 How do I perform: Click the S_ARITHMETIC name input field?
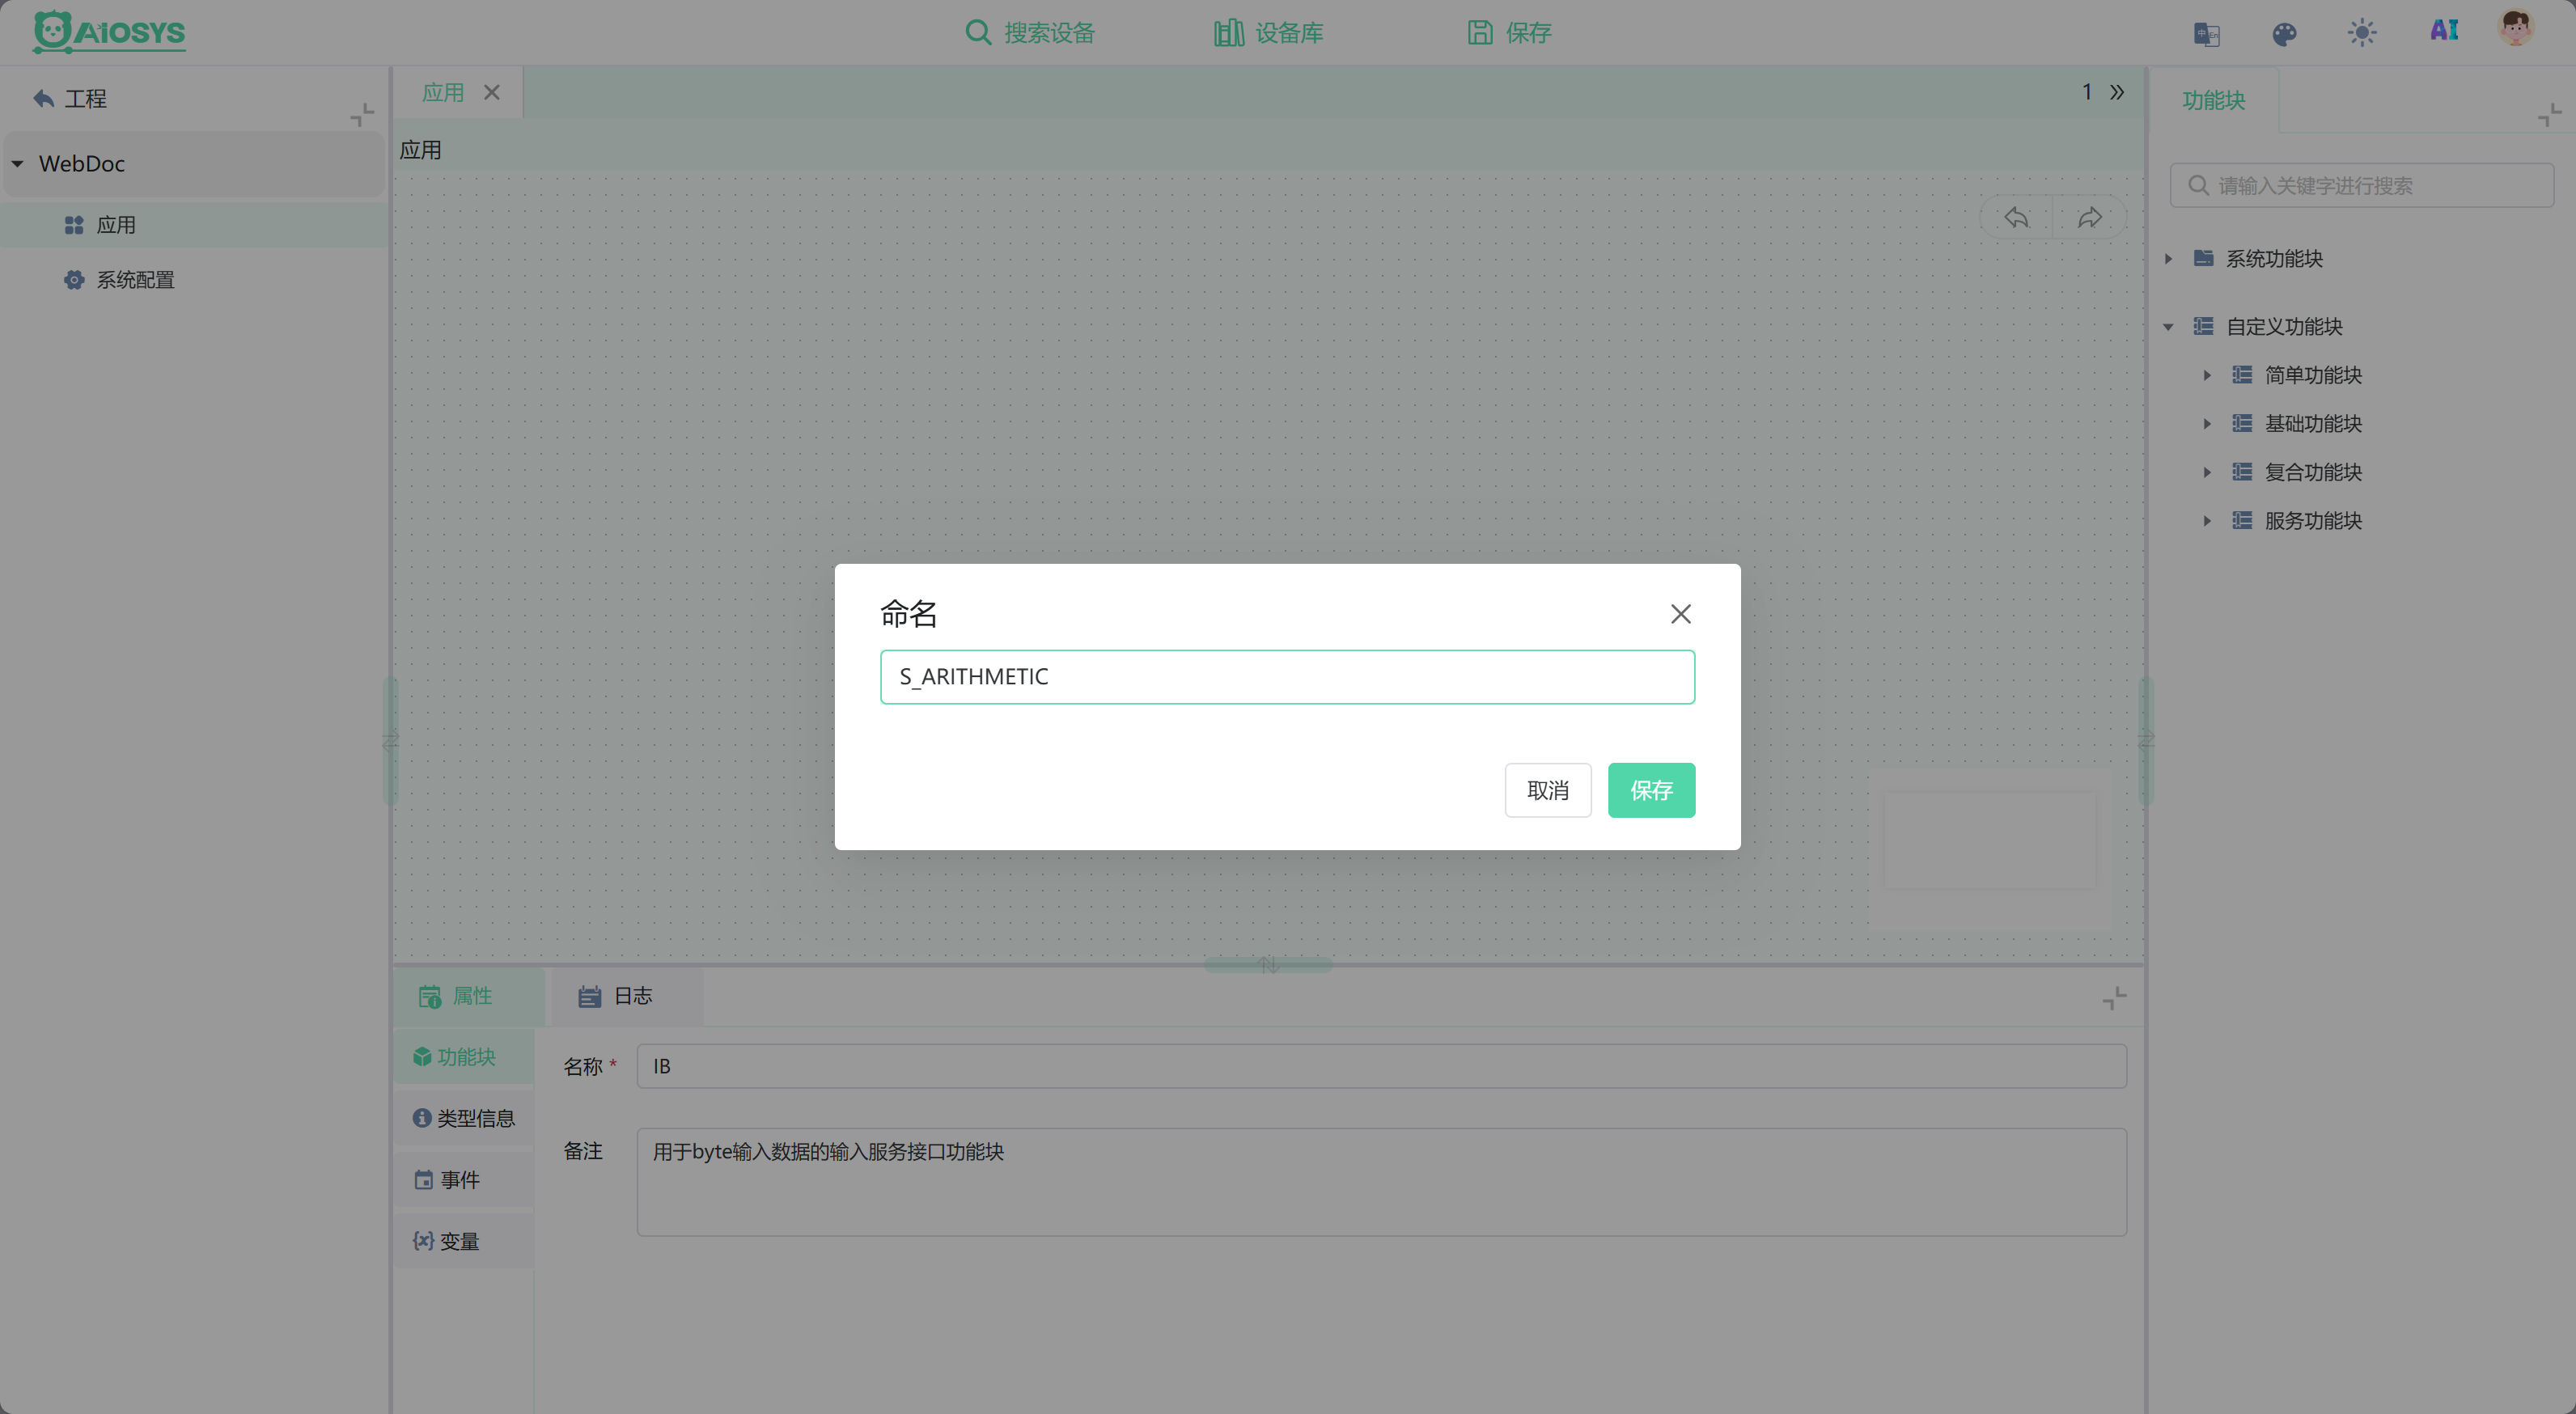point(1287,676)
